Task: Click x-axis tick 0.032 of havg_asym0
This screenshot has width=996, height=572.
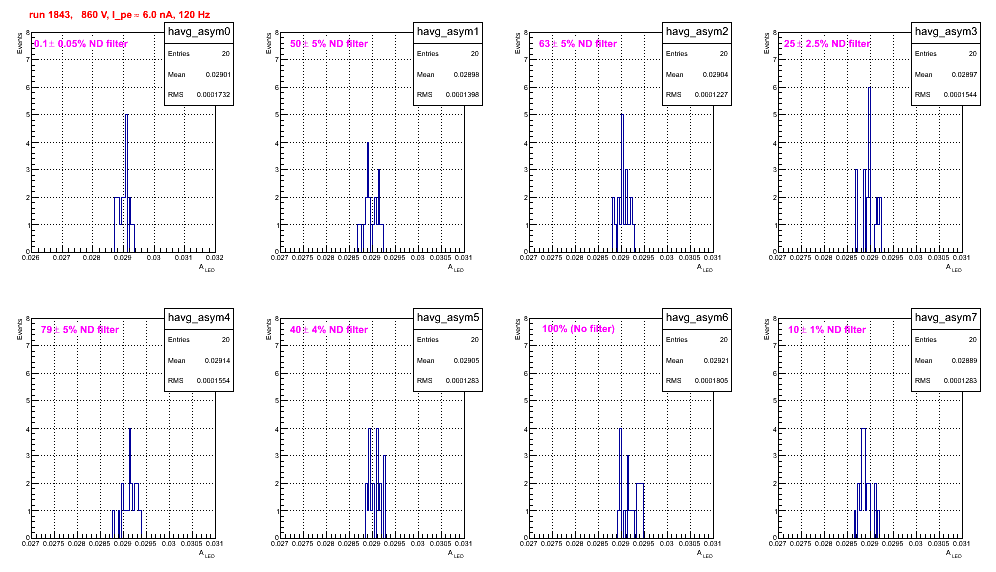Action: click(214, 258)
